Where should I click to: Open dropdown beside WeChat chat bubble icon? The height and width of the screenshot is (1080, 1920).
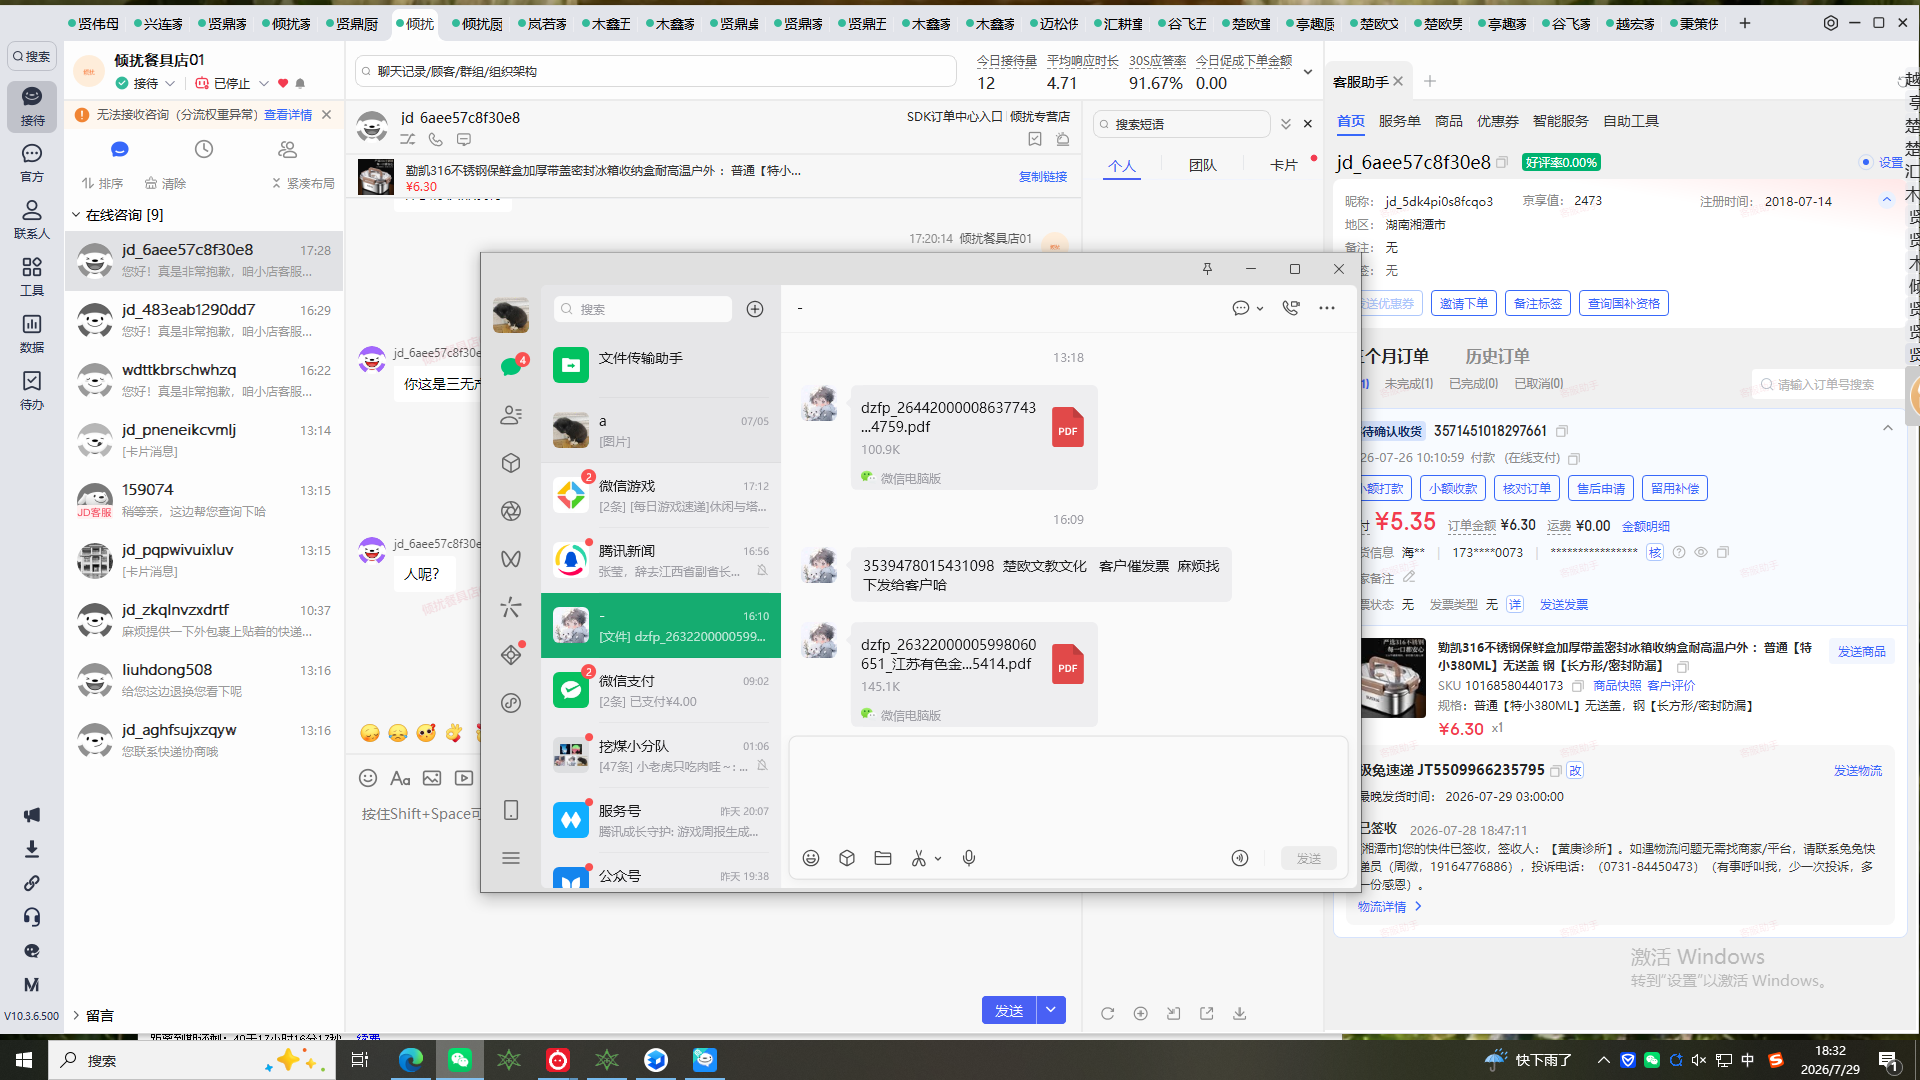1260,309
